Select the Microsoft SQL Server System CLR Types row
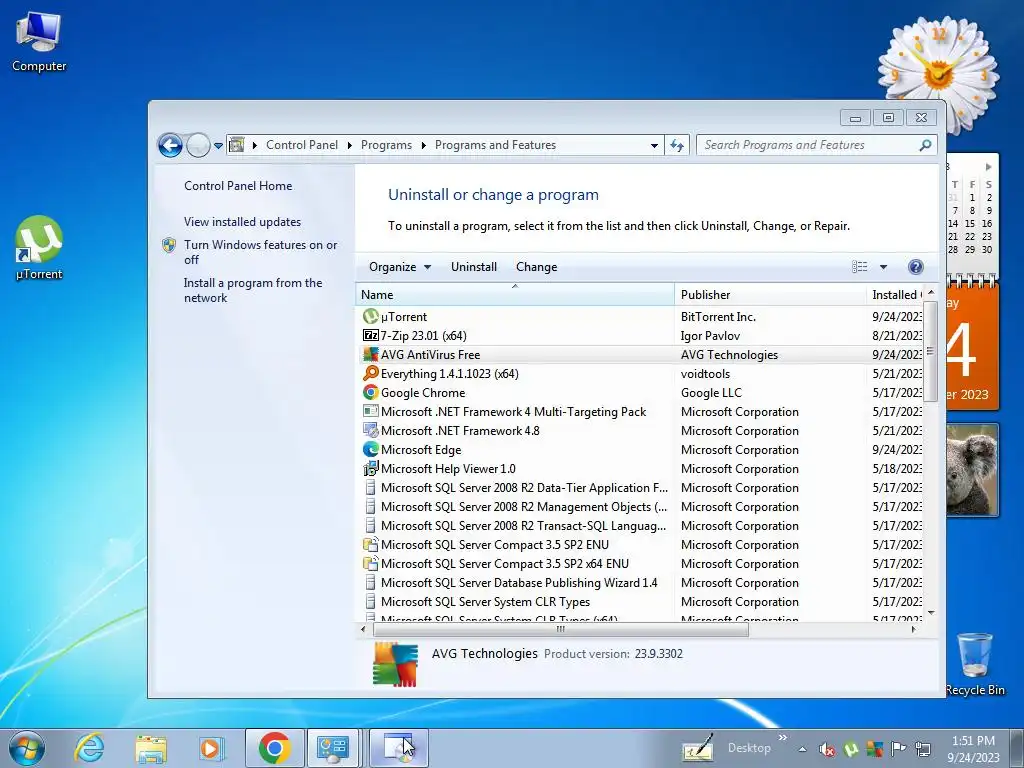The width and height of the screenshot is (1024, 768). 639,601
